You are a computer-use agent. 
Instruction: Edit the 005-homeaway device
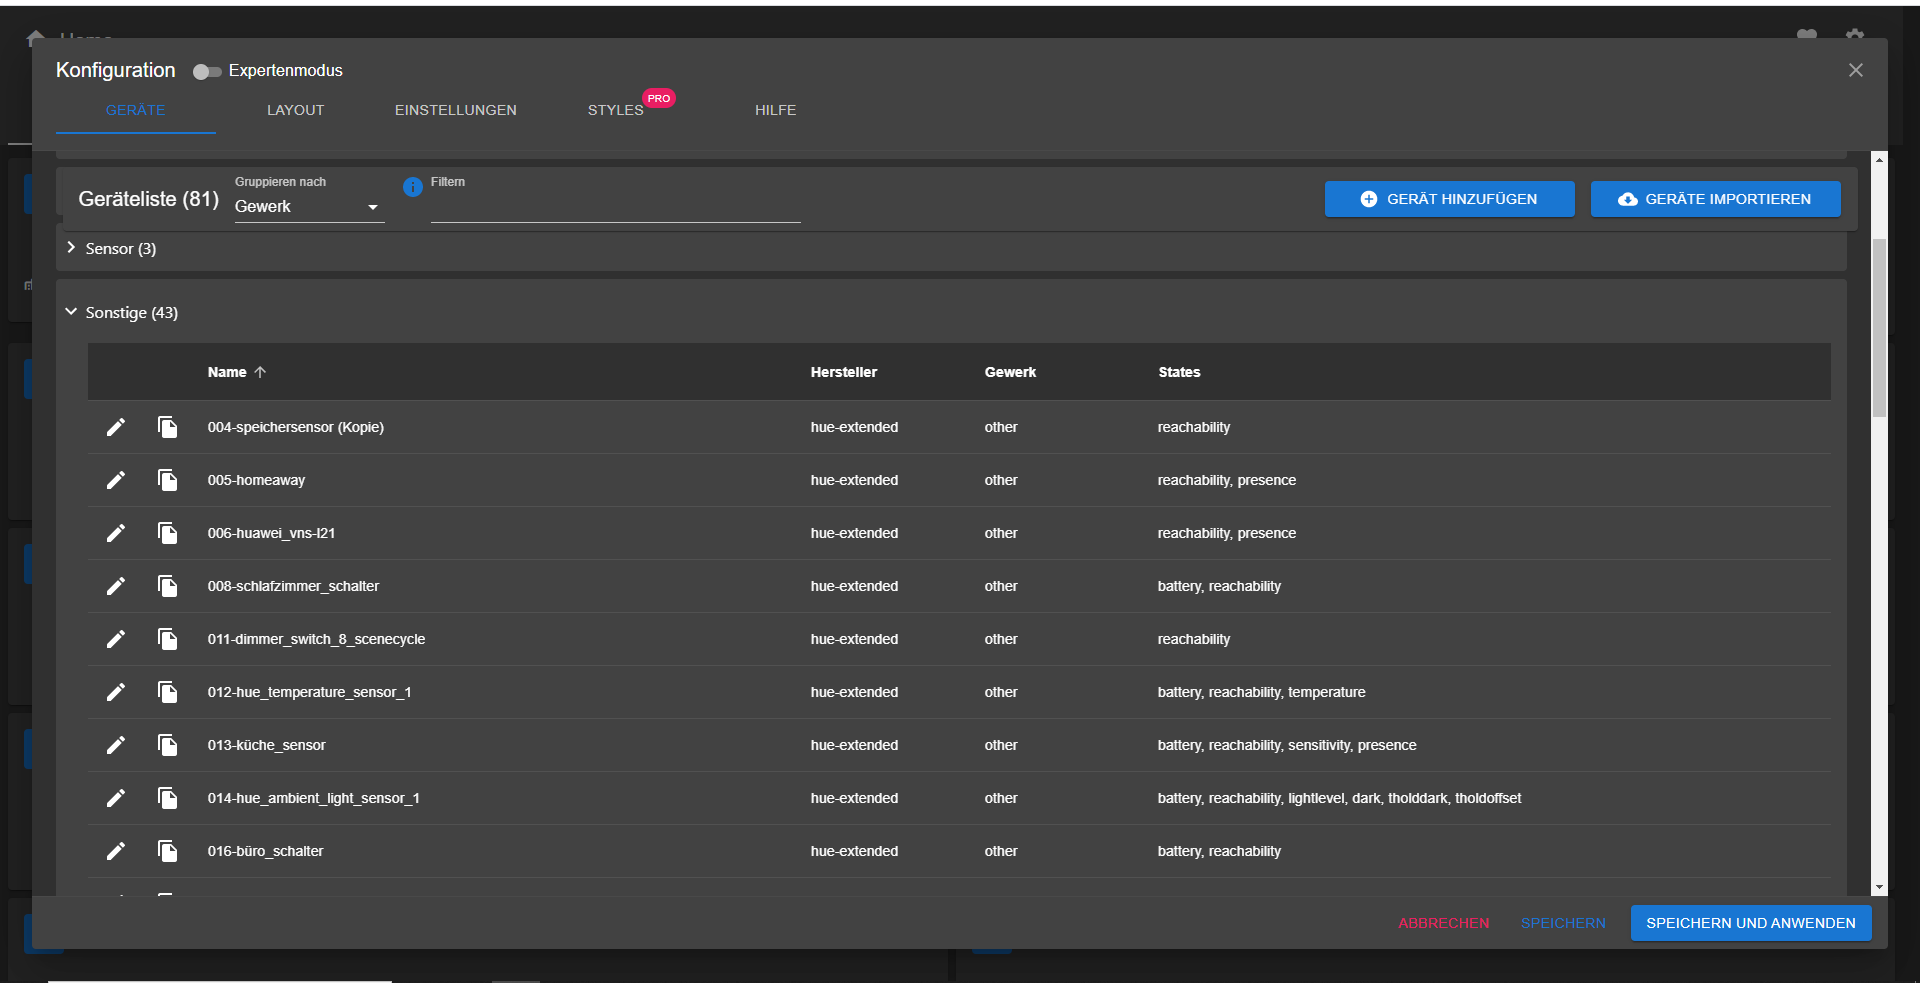click(116, 480)
